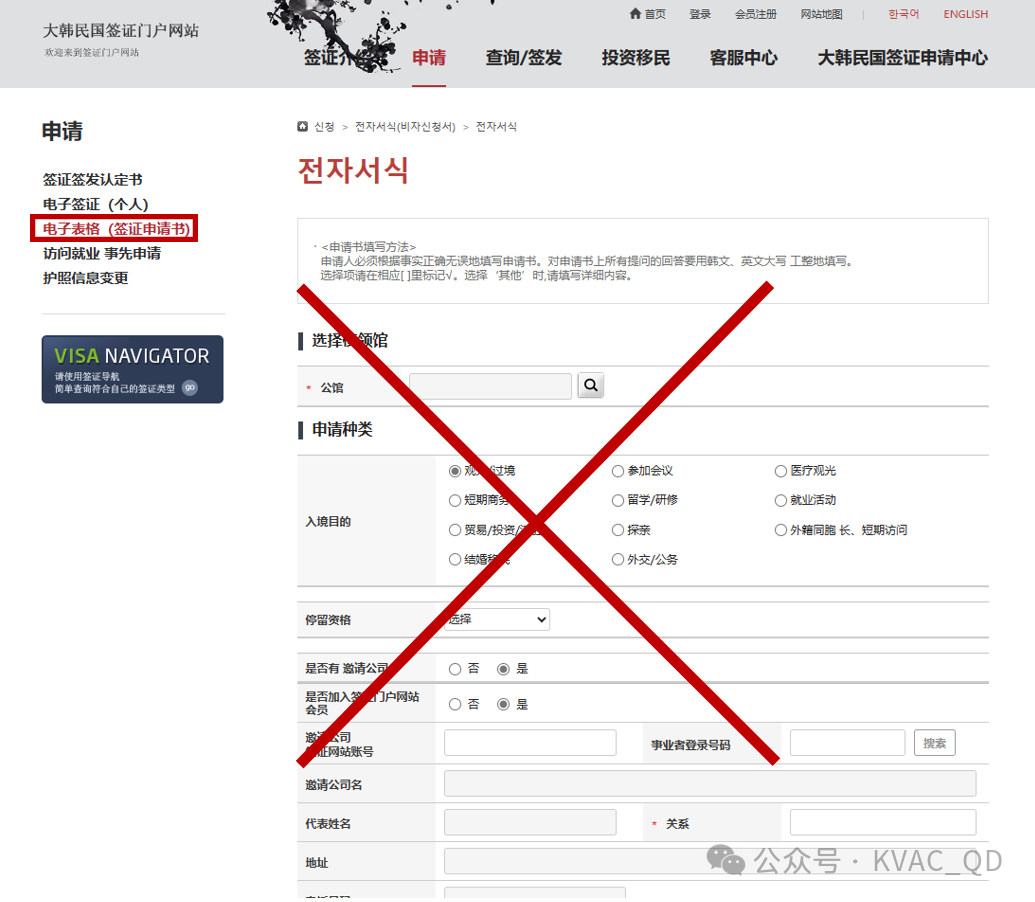Select the 医疗观光 entry purpose option
Screen dimensions: 1035x902
click(x=781, y=471)
